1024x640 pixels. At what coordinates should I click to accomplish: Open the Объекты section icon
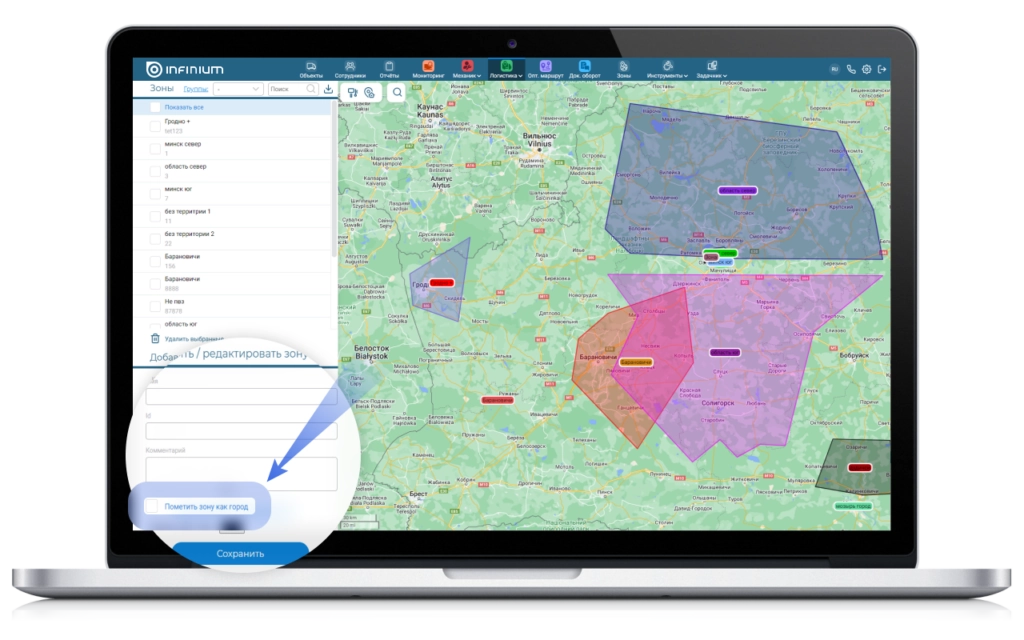point(311,67)
